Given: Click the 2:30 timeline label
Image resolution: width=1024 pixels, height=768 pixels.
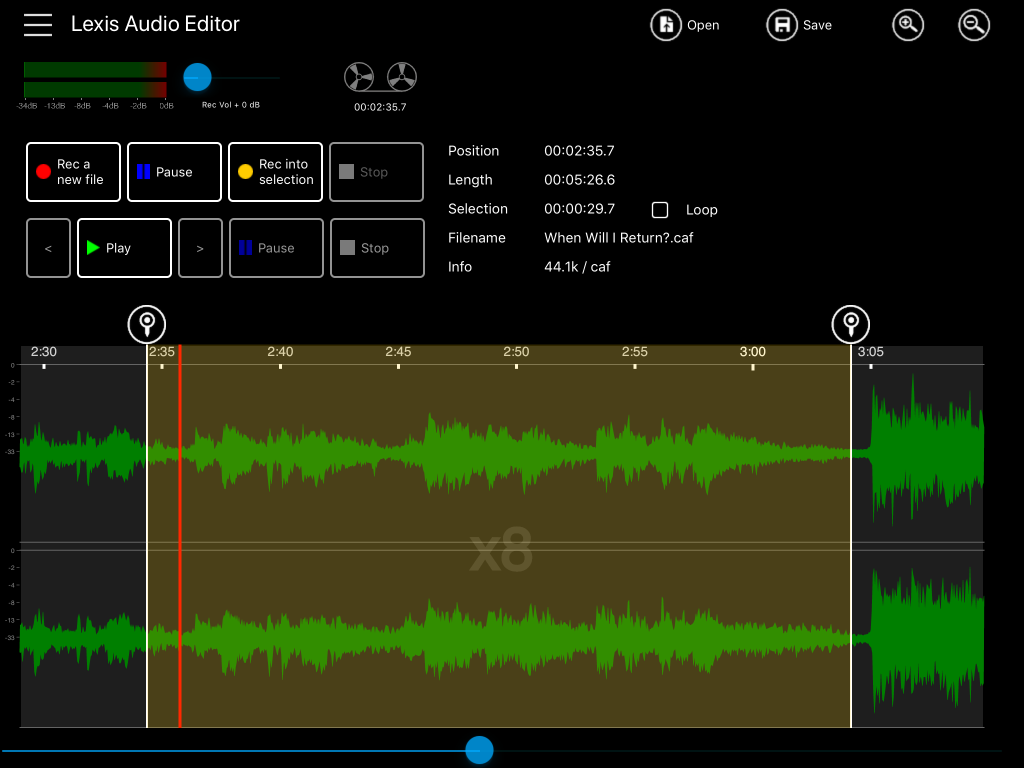Looking at the screenshot, I should pyautogui.click(x=44, y=352).
